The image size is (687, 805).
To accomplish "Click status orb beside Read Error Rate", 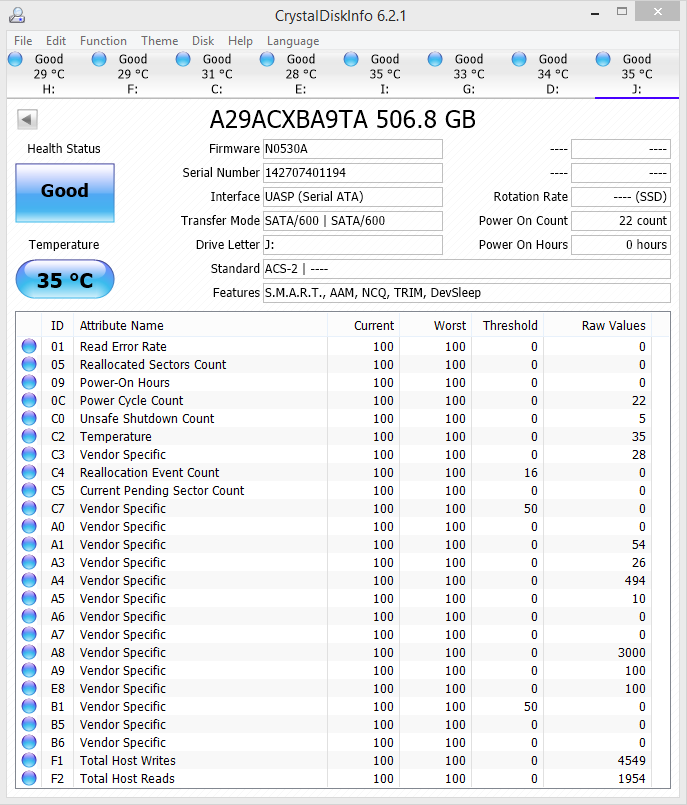I will coord(29,347).
